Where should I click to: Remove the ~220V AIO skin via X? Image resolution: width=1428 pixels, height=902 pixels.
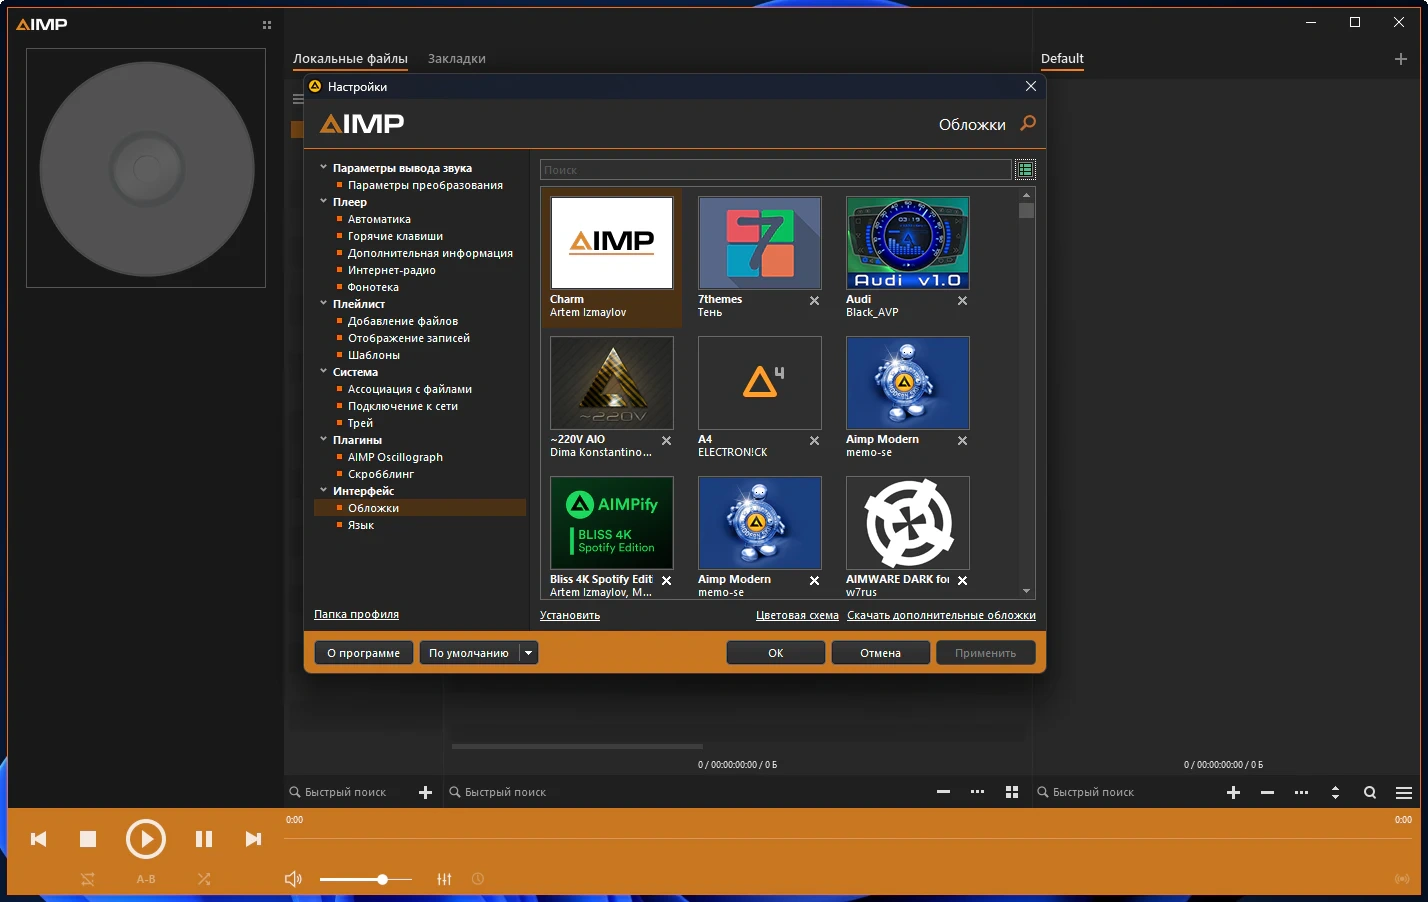(x=666, y=440)
